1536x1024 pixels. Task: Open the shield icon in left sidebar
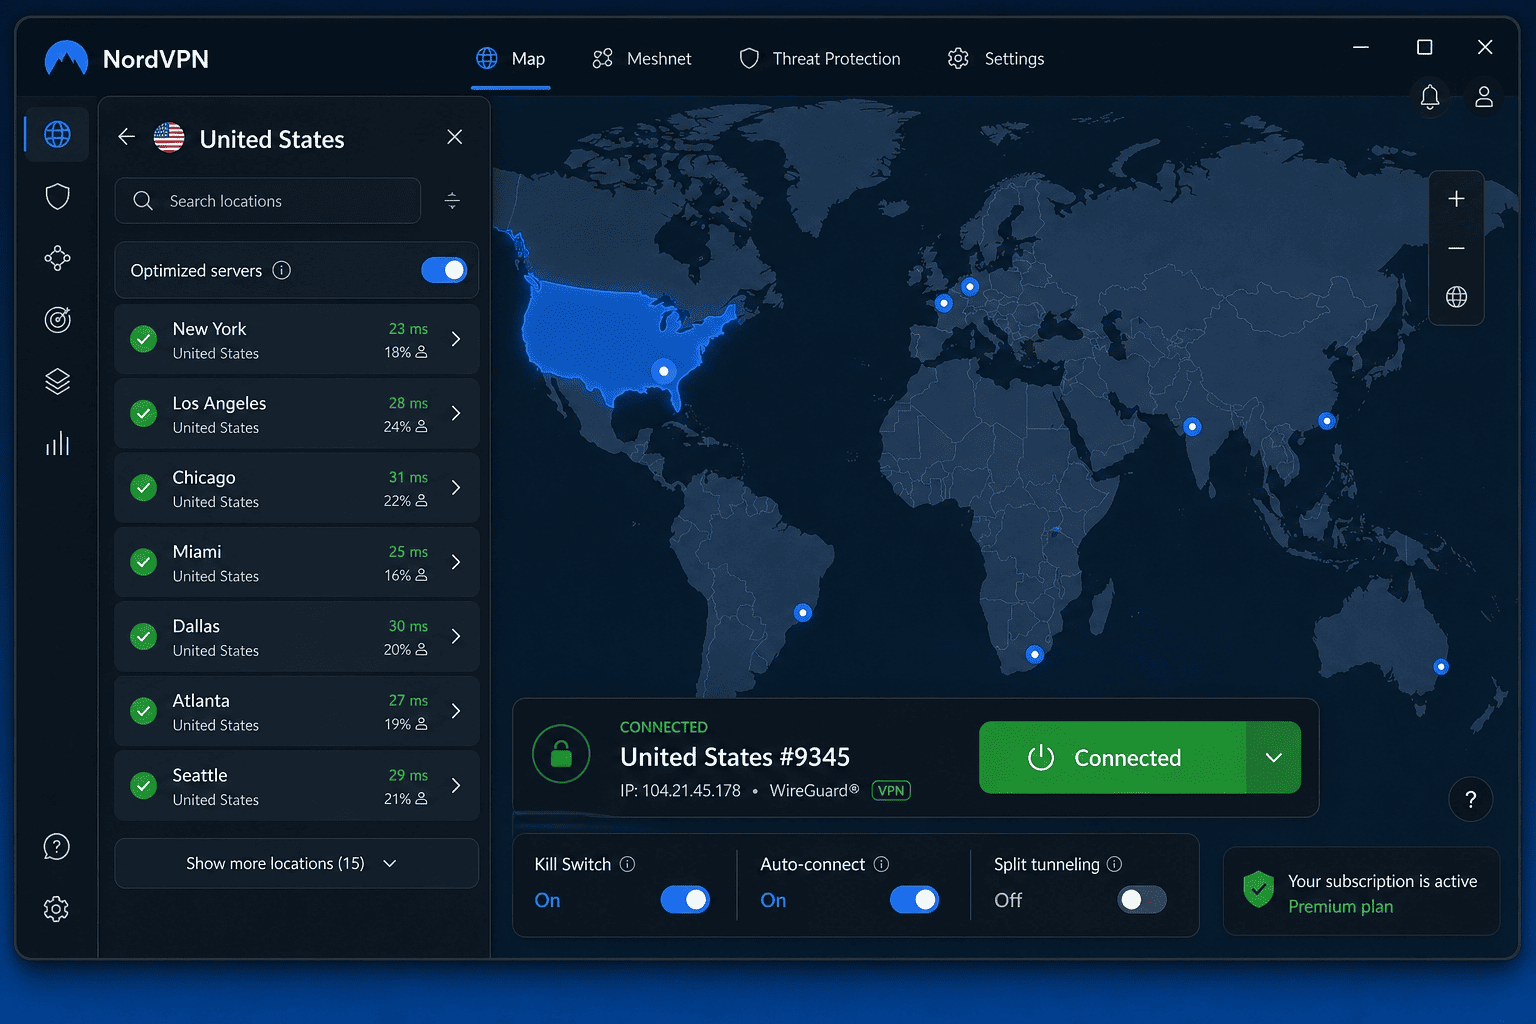coord(57,196)
